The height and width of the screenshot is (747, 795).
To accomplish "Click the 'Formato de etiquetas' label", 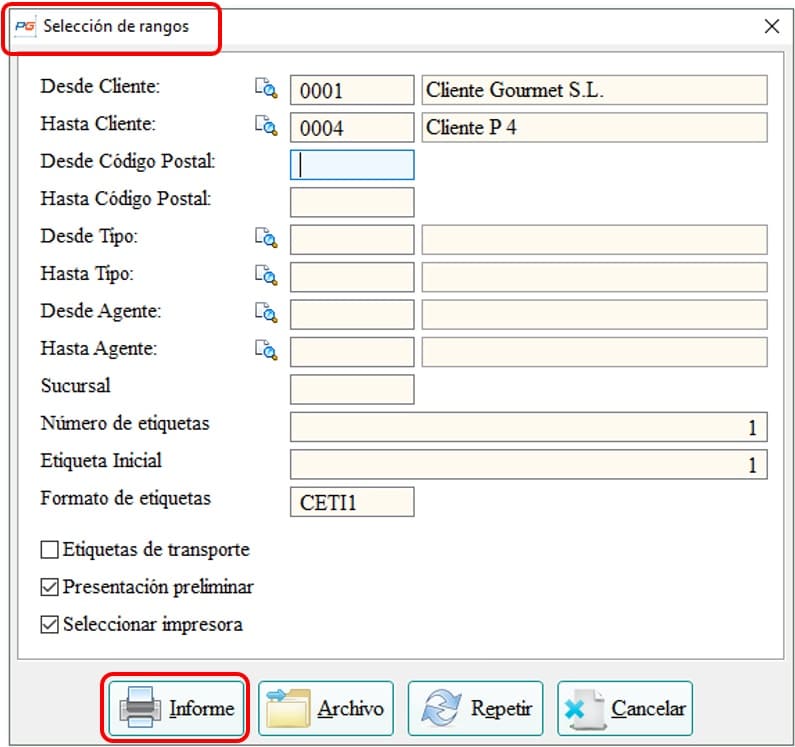I will tap(125, 499).
